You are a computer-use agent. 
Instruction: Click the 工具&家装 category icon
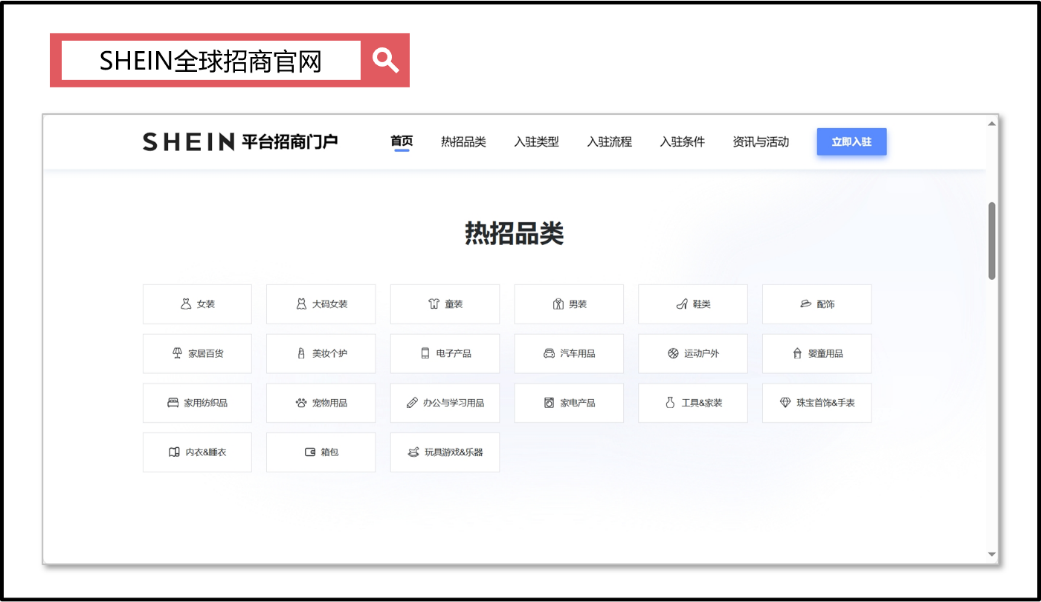[670, 402]
